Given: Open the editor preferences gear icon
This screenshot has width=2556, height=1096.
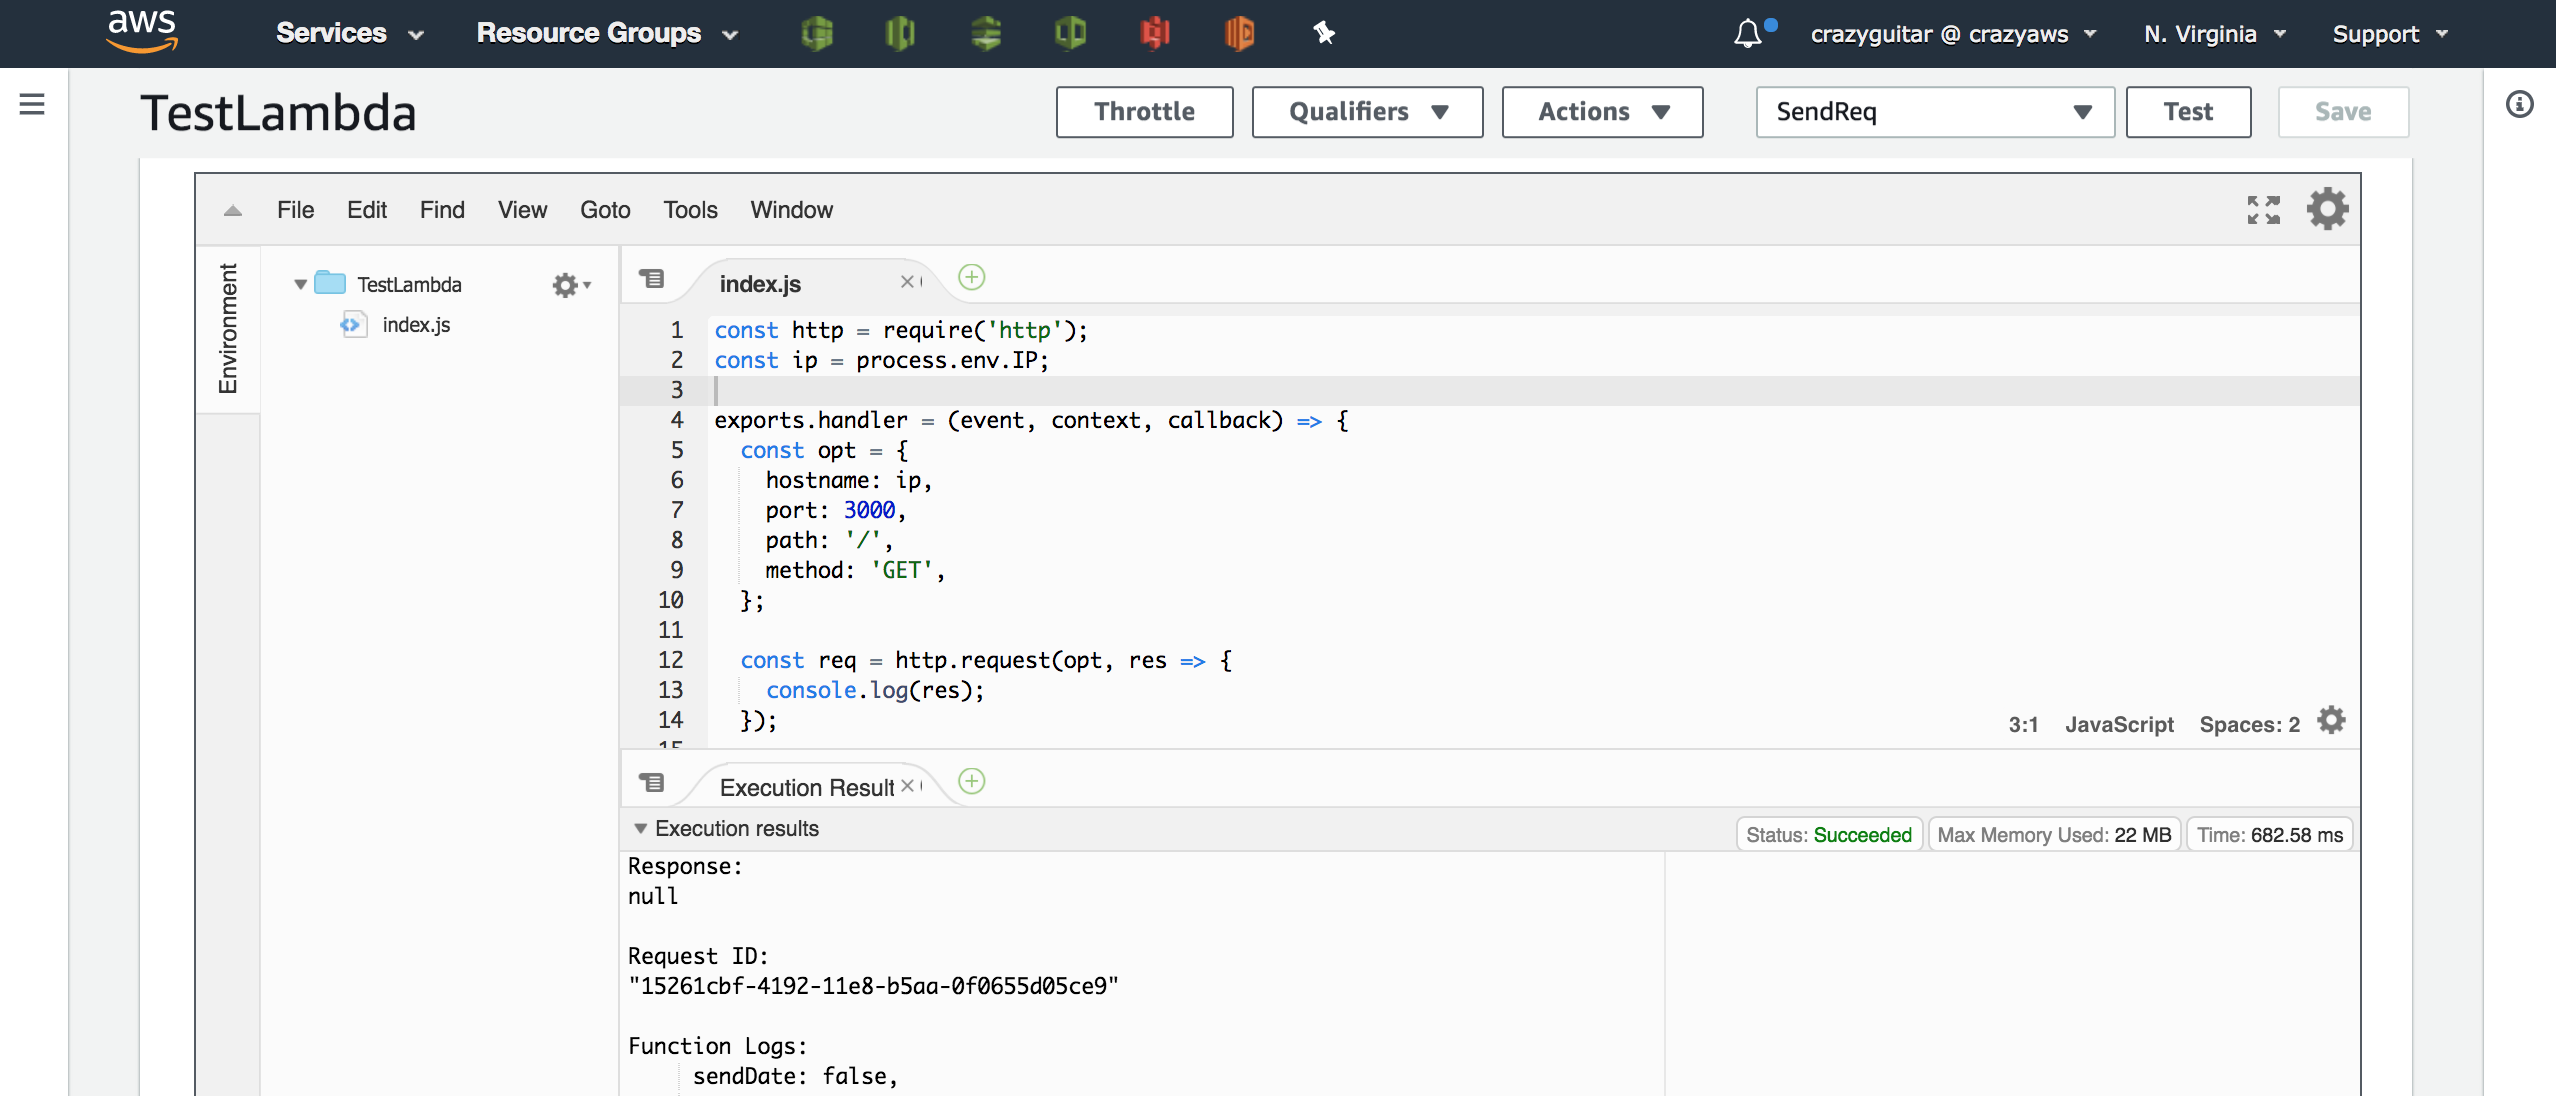Looking at the screenshot, I should click(2327, 209).
